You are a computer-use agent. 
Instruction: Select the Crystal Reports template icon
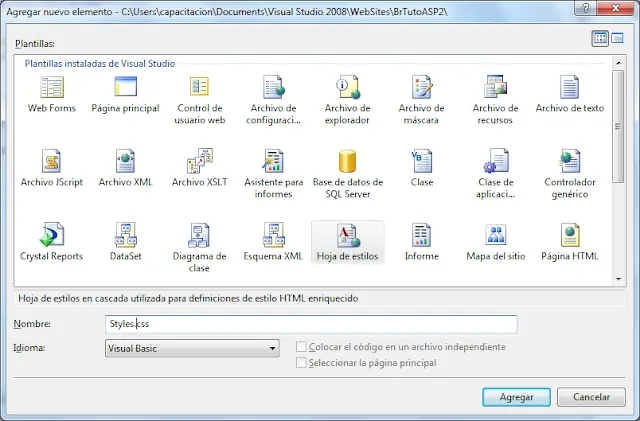pyautogui.click(x=51, y=235)
